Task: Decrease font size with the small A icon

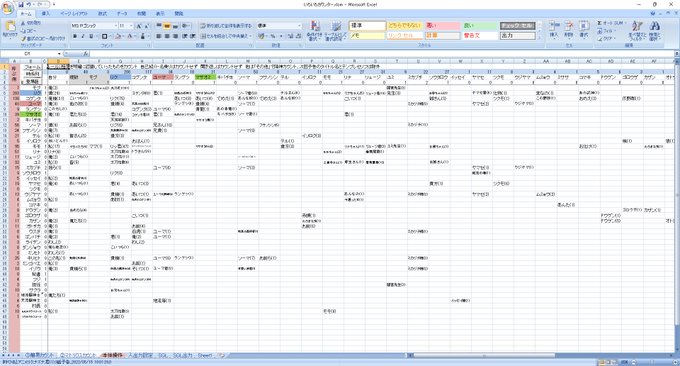Action: coord(147,26)
